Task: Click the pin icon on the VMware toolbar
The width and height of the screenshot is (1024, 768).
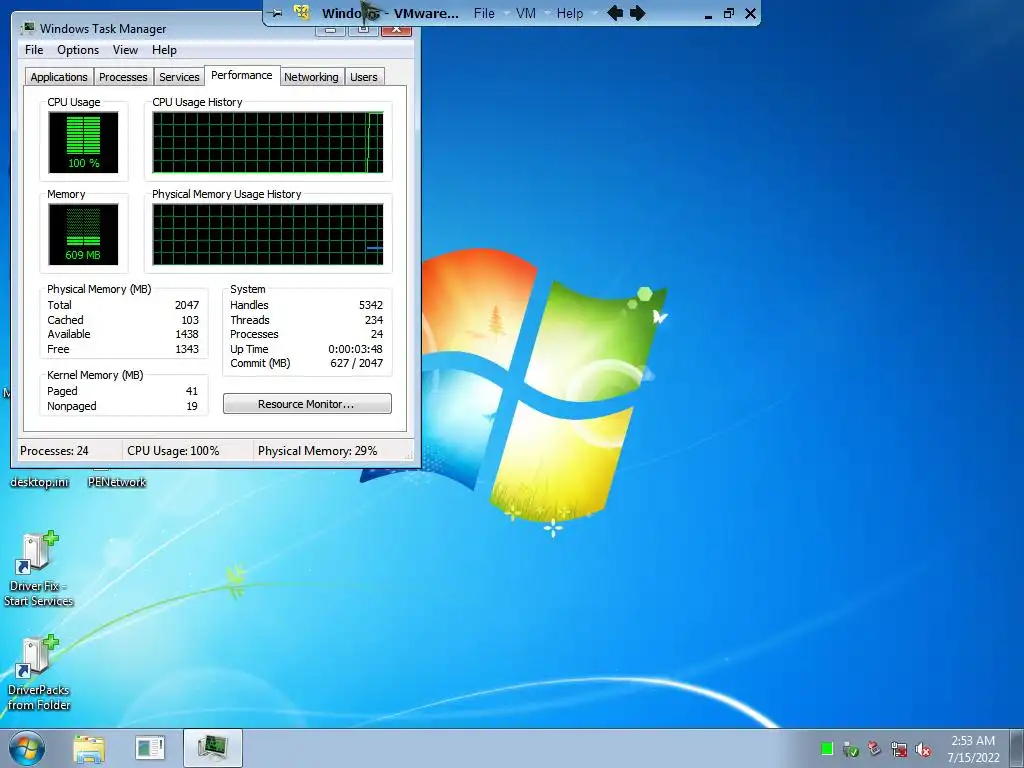Action: (x=276, y=13)
